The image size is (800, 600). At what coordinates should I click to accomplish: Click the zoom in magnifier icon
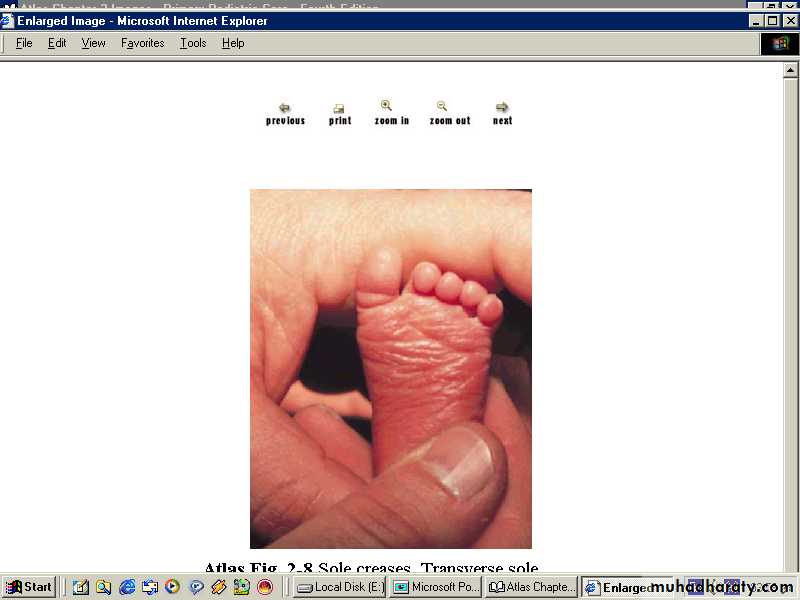(387, 106)
